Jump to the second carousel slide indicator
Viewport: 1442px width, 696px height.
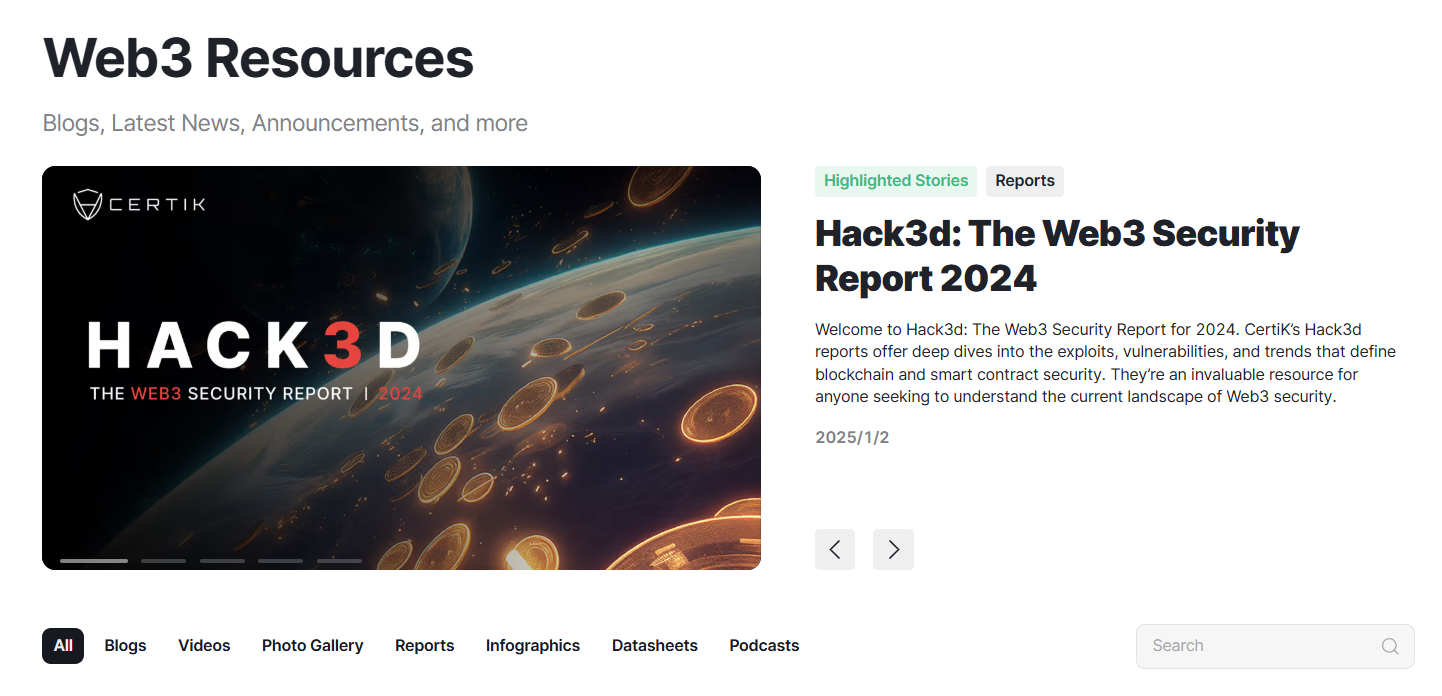click(163, 561)
